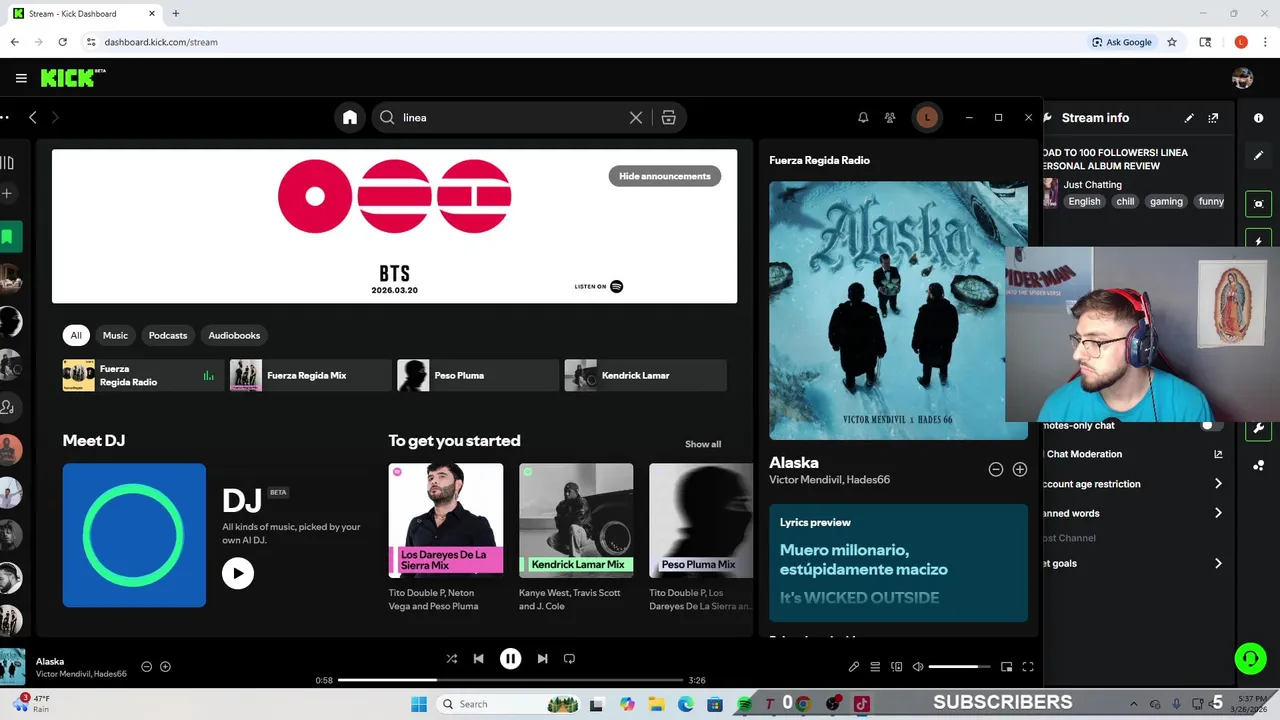Open the Lyrics preview card

tap(898, 563)
